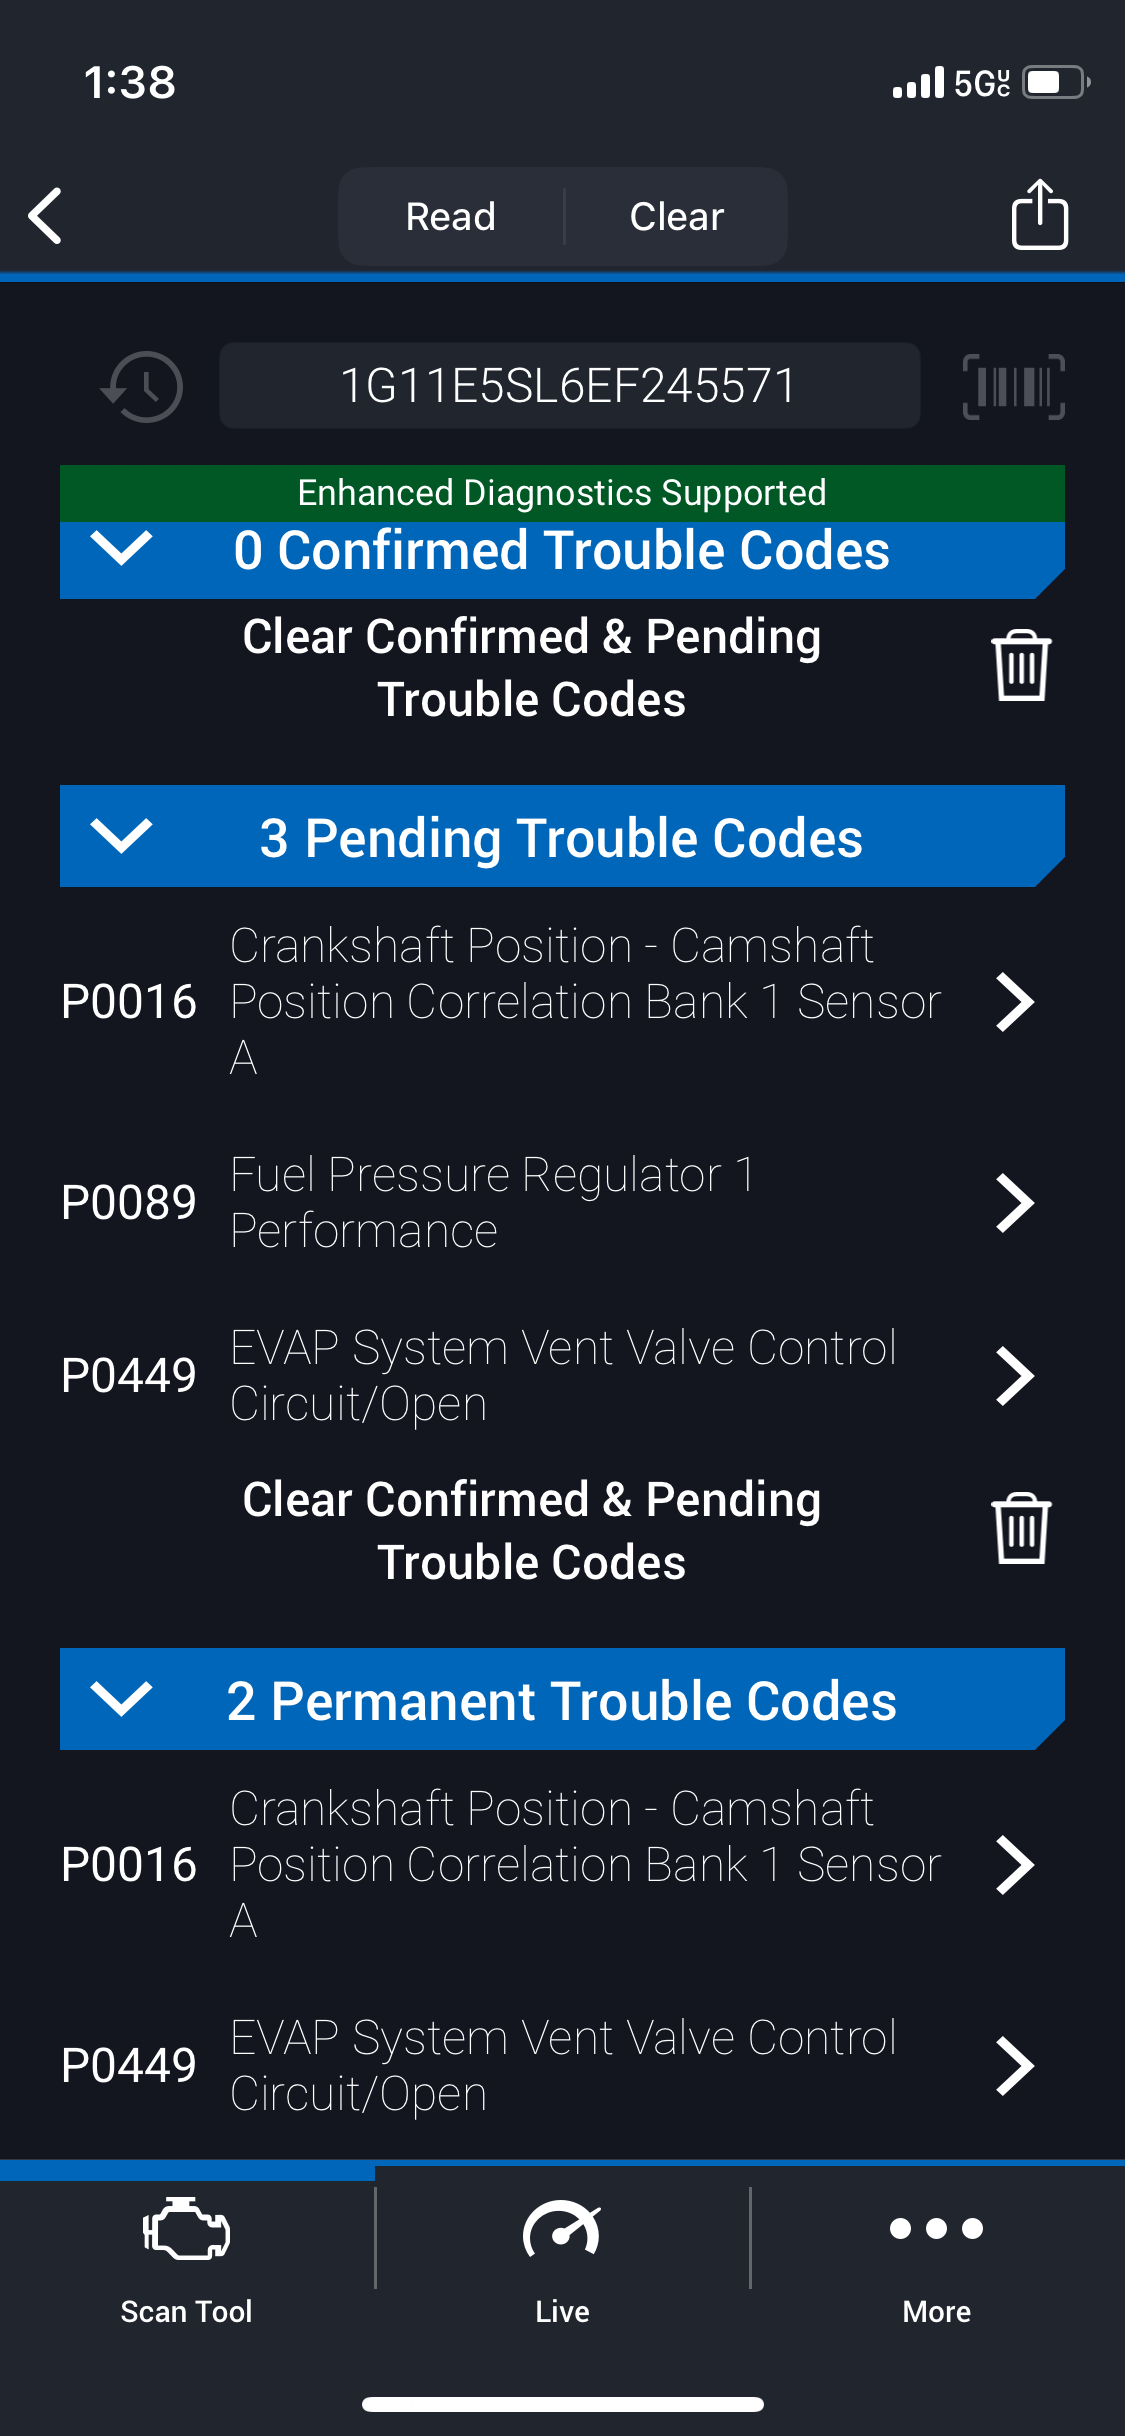Open permanent P0016 code details
The image size is (1125, 2436).
tap(1014, 1865)
